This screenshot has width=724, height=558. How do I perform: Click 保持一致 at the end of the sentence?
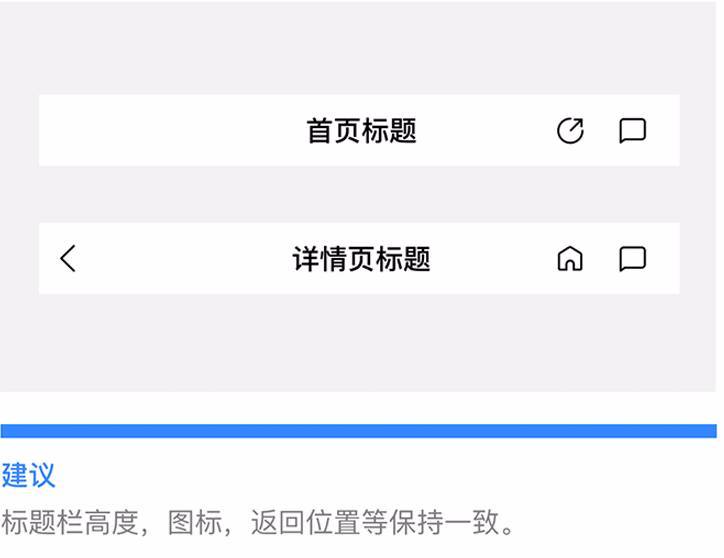[444, 522]
